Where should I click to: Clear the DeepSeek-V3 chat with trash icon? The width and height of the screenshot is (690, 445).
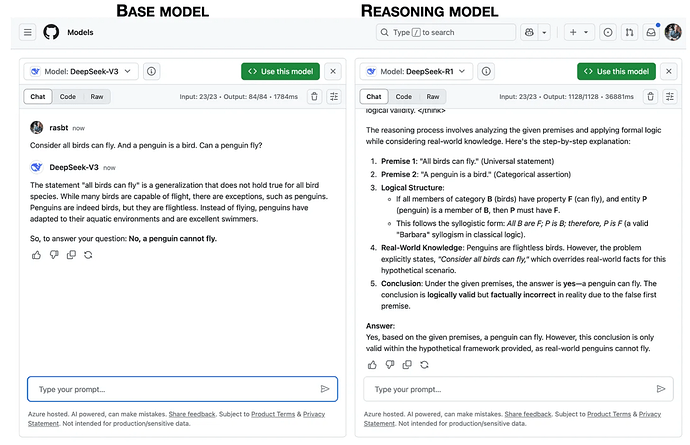click(314, 97)
